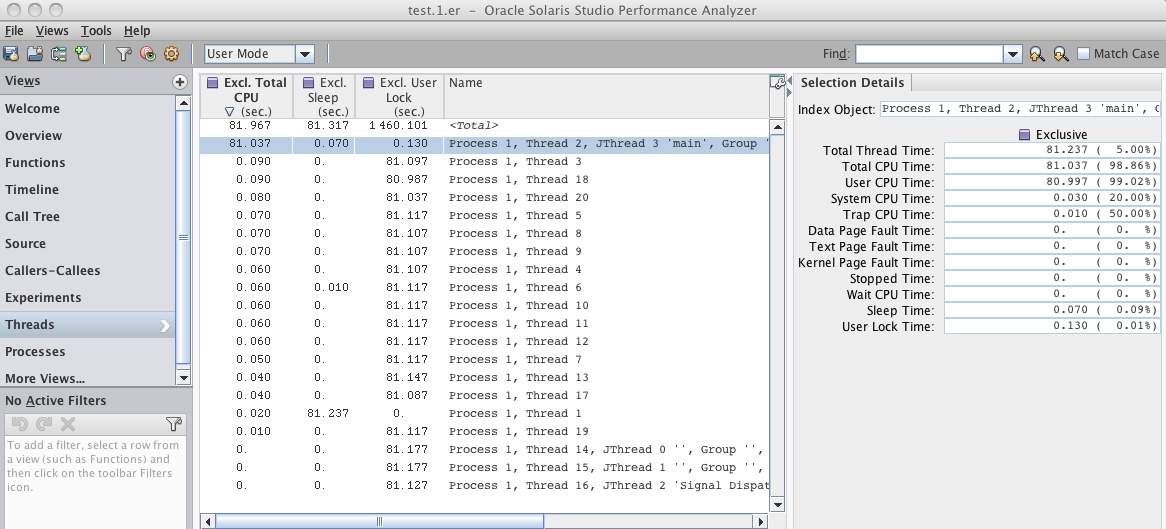Click the sort arrow under Excl. Total CPU

229,112
